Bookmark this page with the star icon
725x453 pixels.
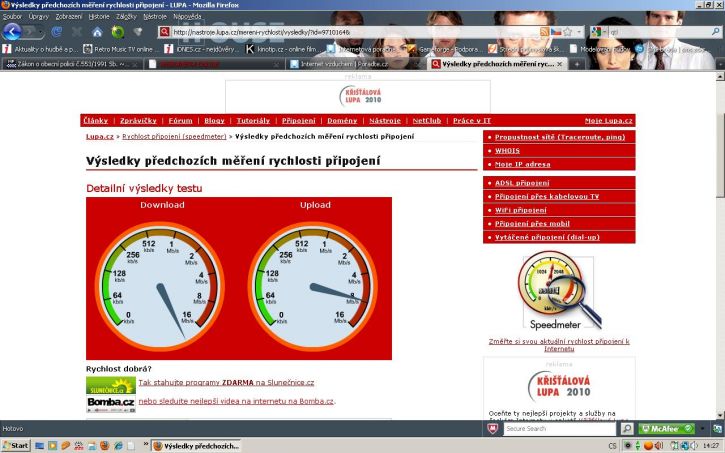point(567,31)
